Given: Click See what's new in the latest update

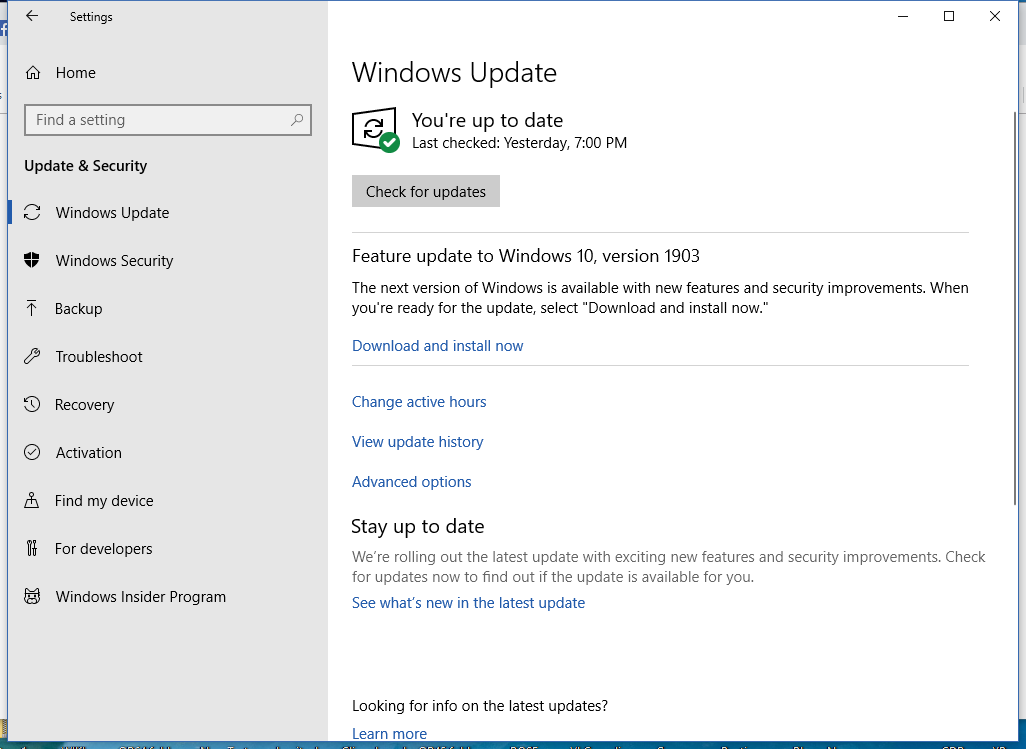Looking at the screenshot, I should [x=469, y=602].
